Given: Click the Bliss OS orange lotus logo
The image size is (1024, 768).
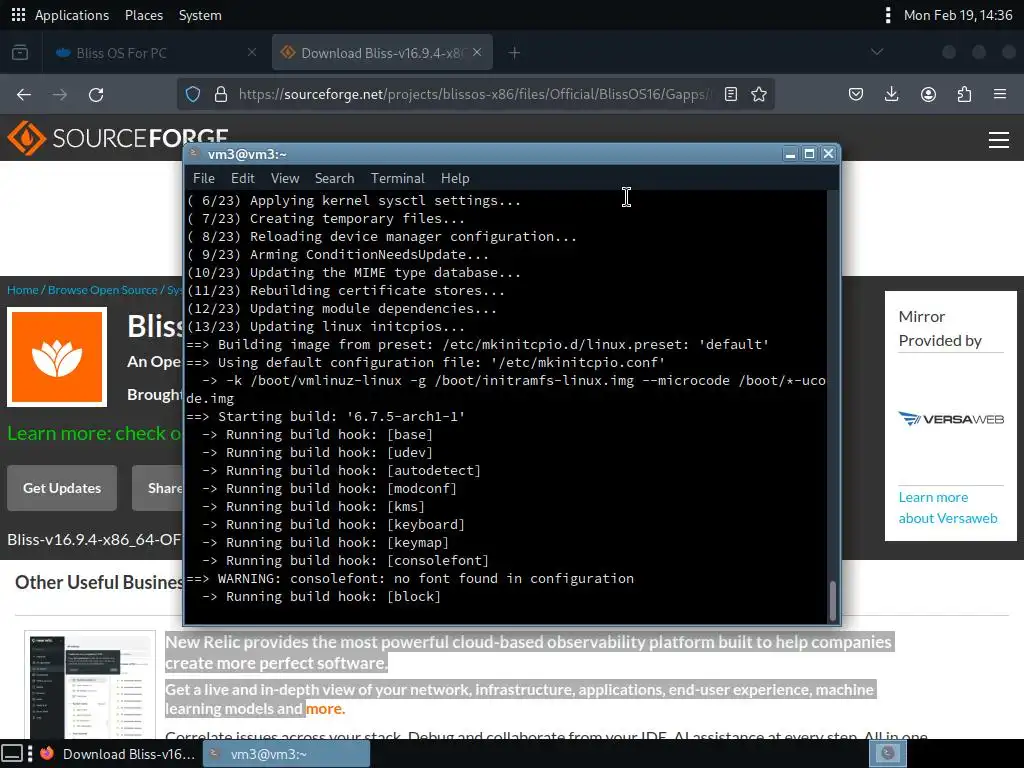Looking at the screenshot, I should click(57, 357).
